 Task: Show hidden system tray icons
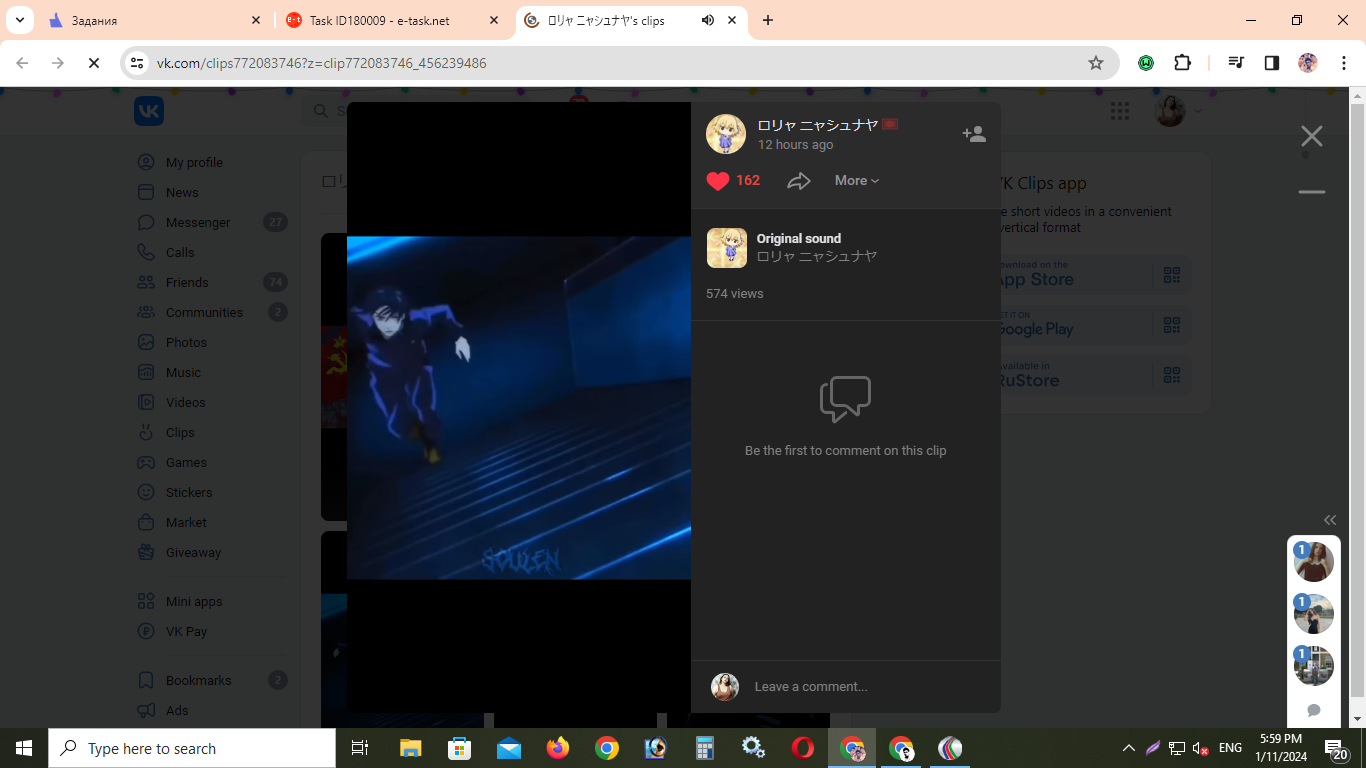click(1129, 748)
